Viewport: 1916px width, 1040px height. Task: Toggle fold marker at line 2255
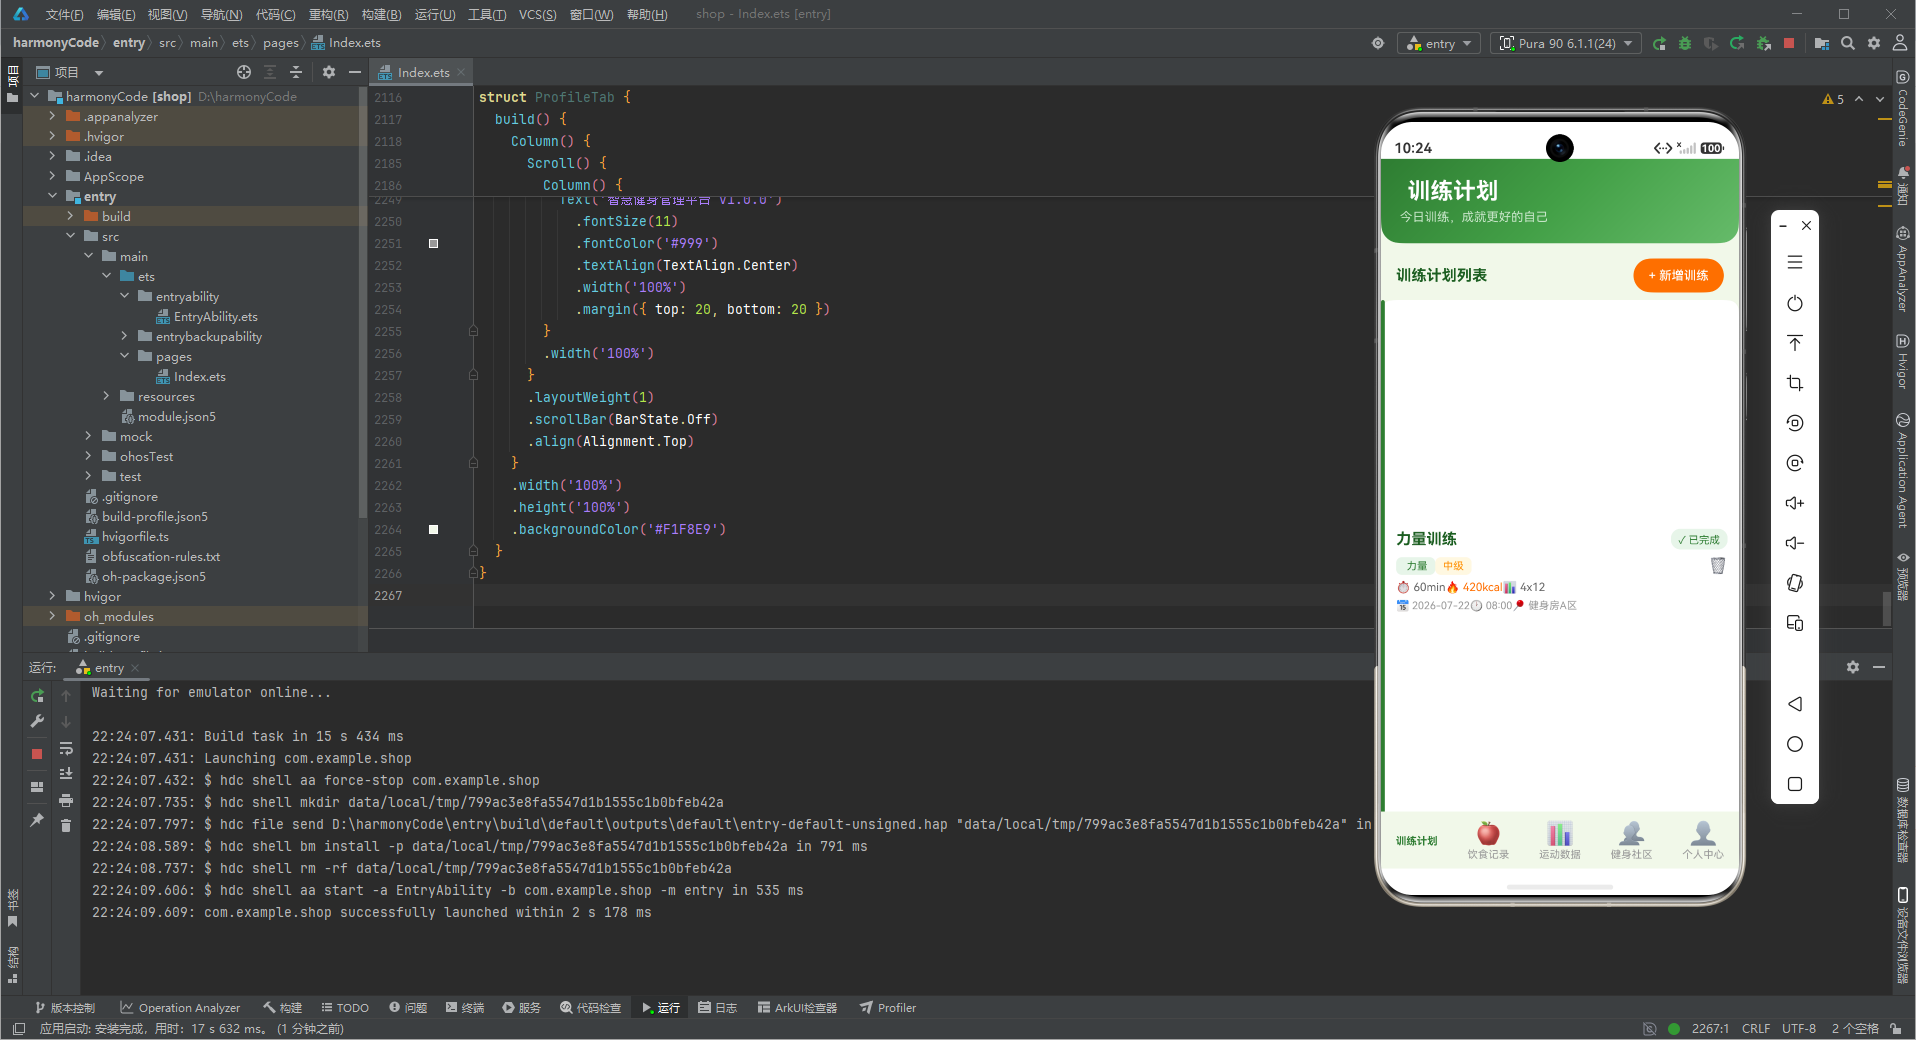click(473, 331)
